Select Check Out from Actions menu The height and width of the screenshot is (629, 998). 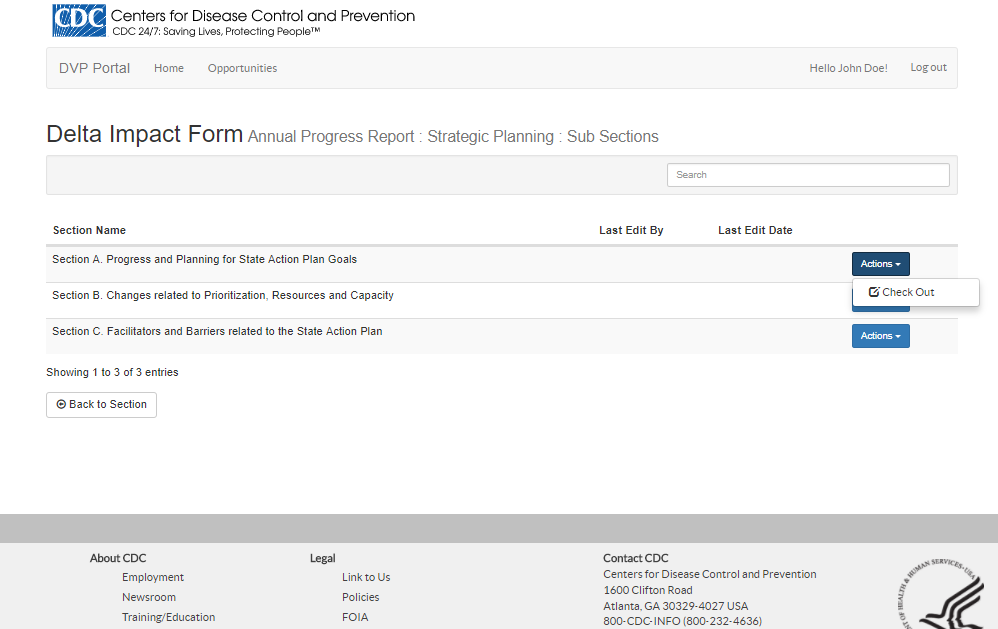[902, 292]
